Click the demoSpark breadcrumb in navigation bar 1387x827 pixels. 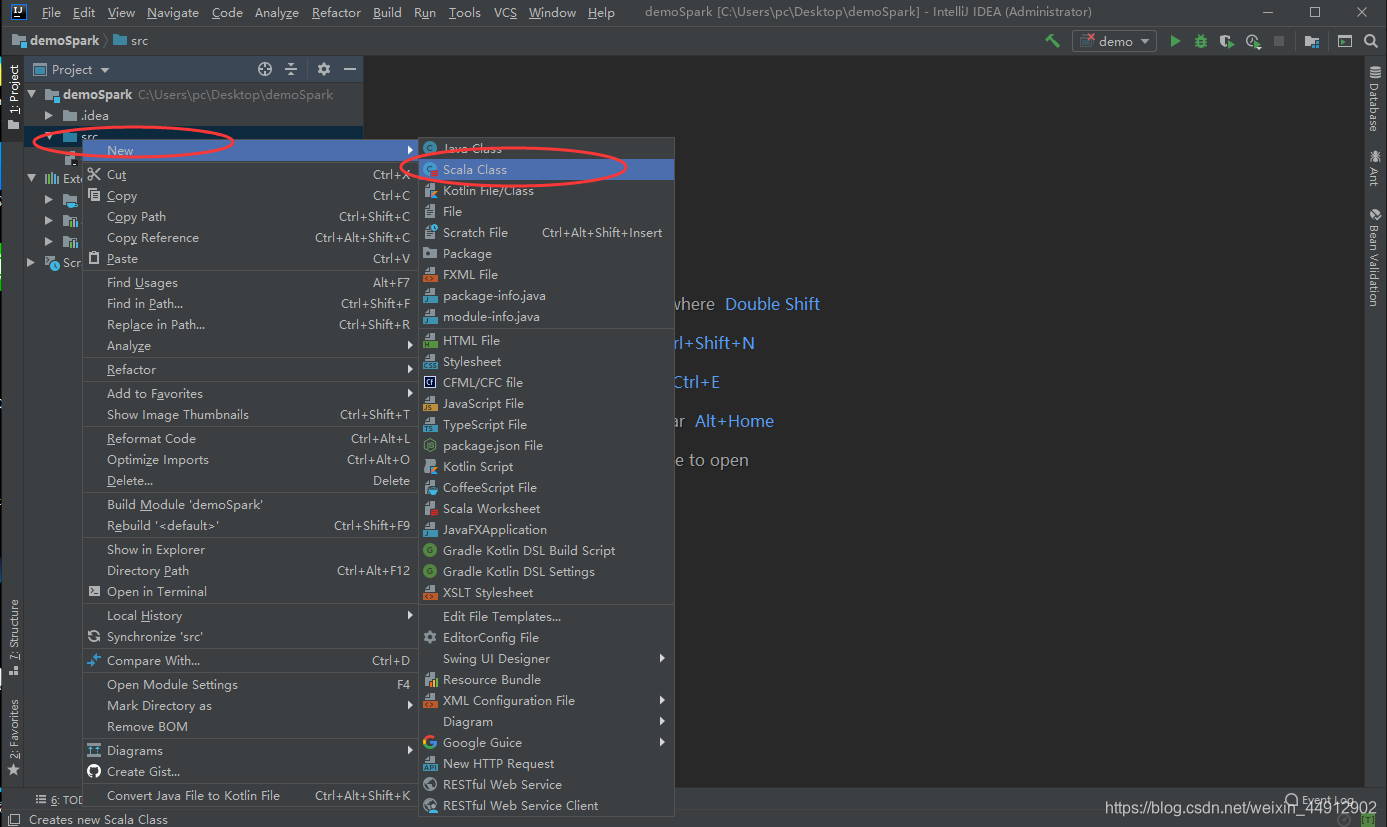click(56, 41)
